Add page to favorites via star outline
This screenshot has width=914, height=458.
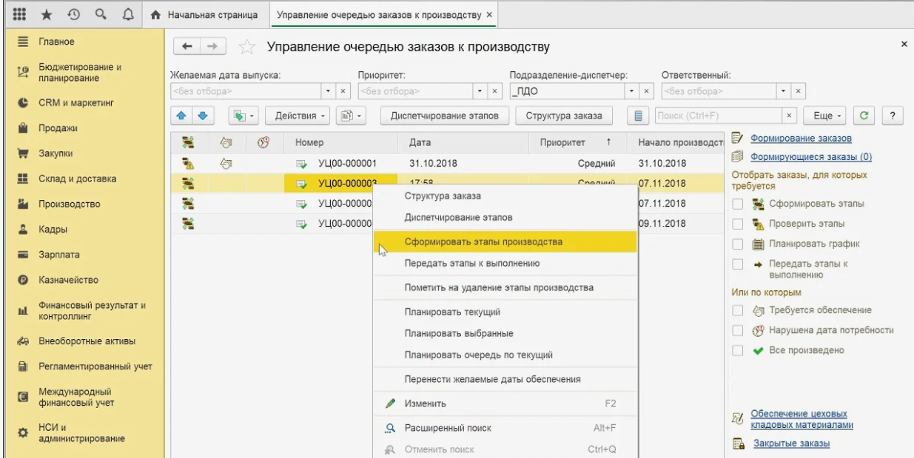click(x=247, y=47)
